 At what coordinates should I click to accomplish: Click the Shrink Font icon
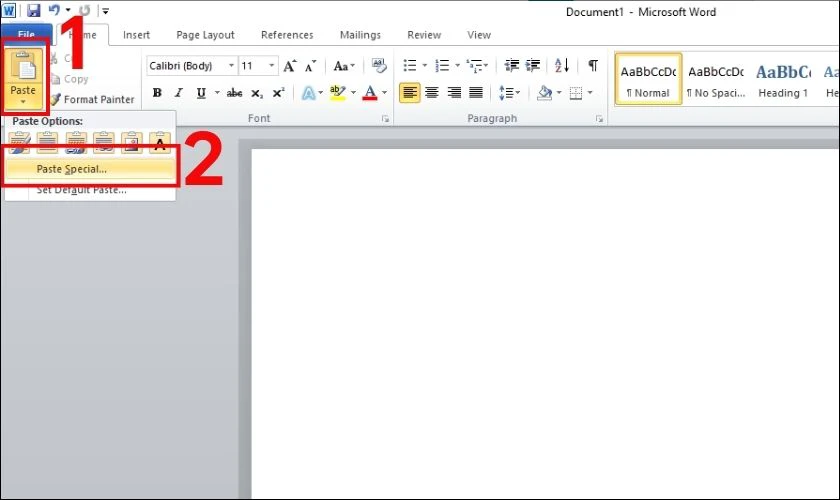coord(310,66)
